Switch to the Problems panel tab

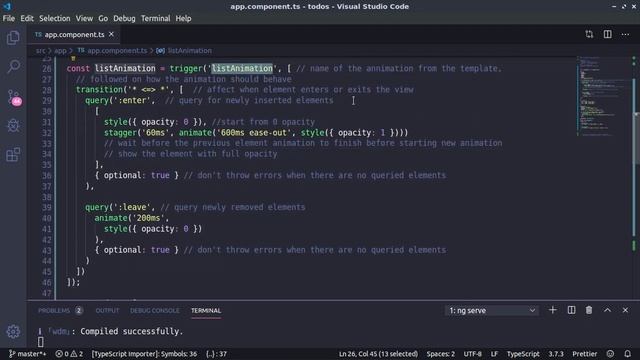(60, 311)
